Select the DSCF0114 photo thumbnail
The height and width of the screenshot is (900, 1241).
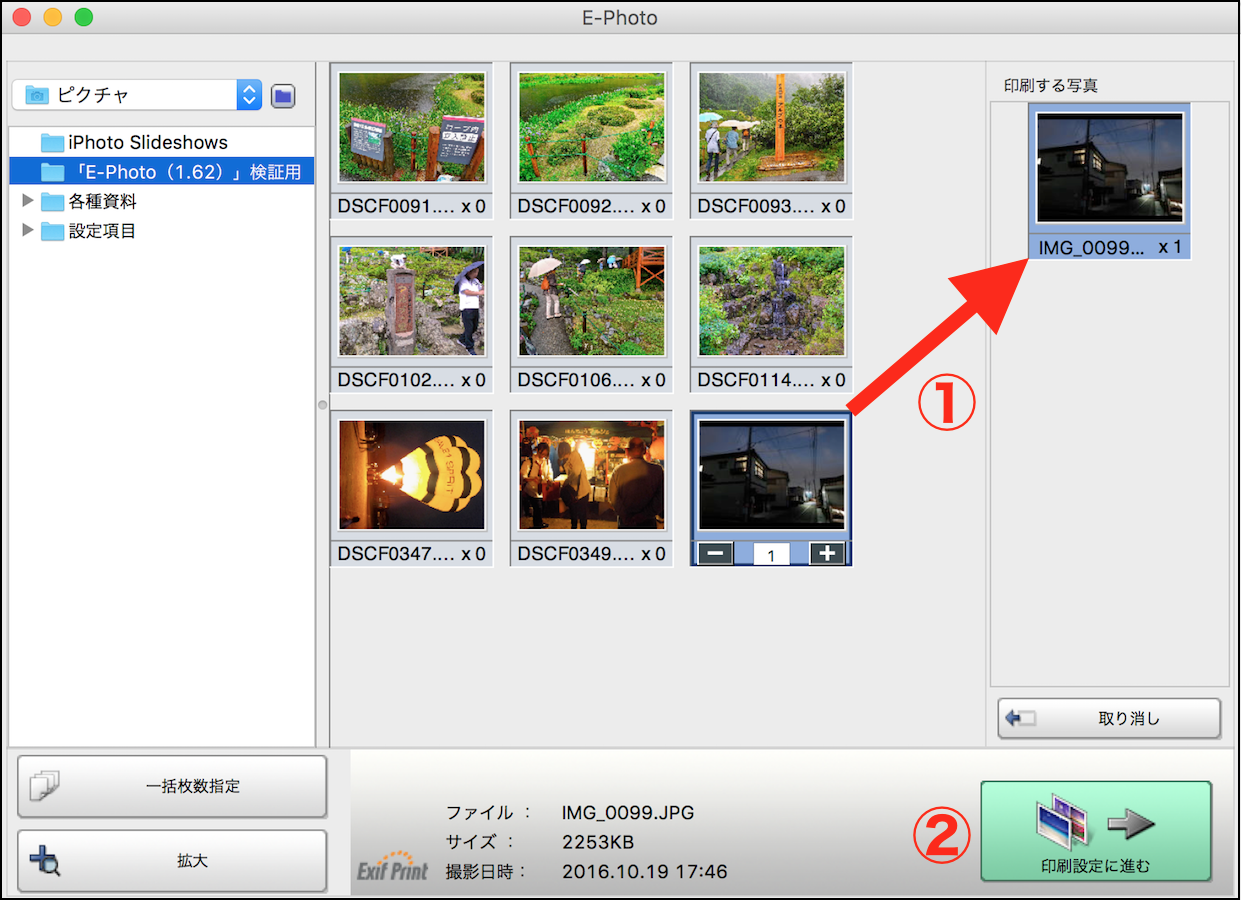[771, 301]
